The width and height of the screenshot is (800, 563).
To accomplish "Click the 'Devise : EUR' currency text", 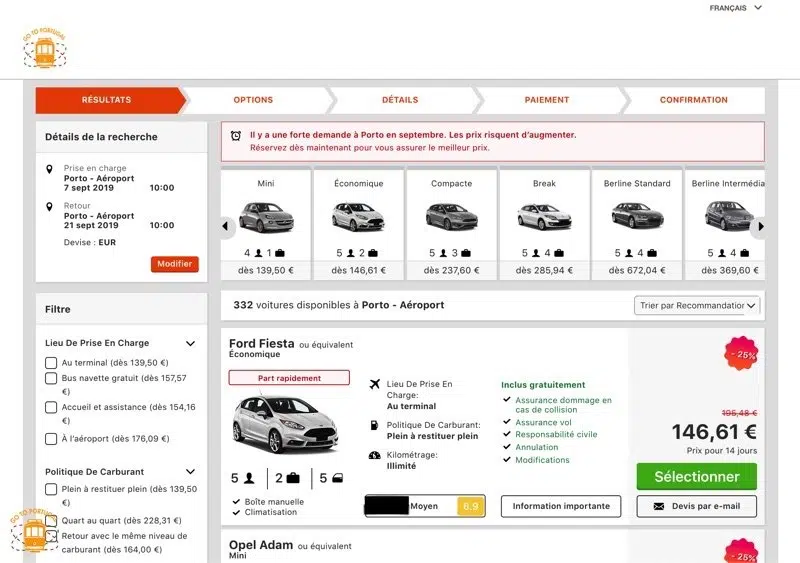I will 90,242.
